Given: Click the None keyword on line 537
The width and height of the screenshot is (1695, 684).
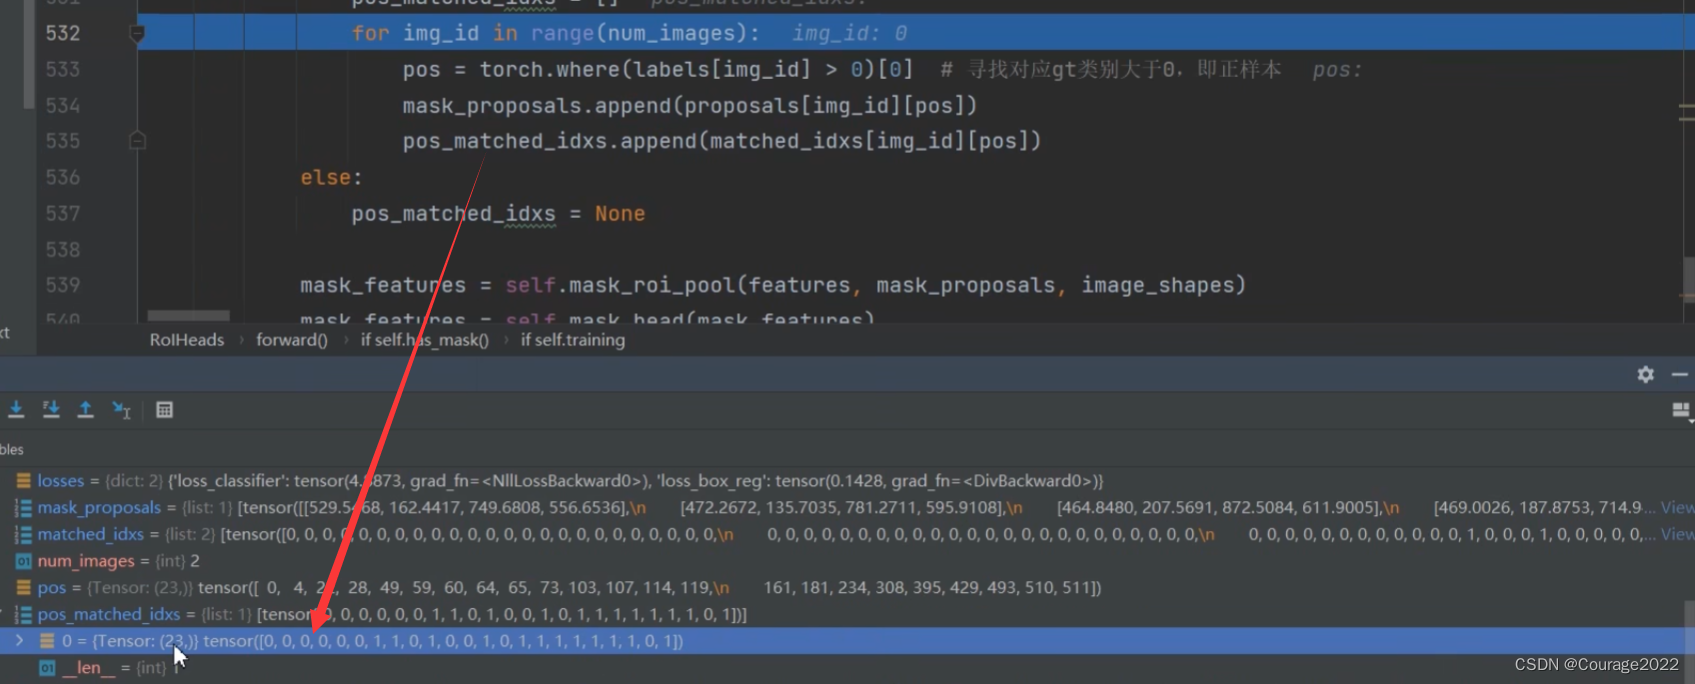Looking at the screenshot, I should 620,213.
